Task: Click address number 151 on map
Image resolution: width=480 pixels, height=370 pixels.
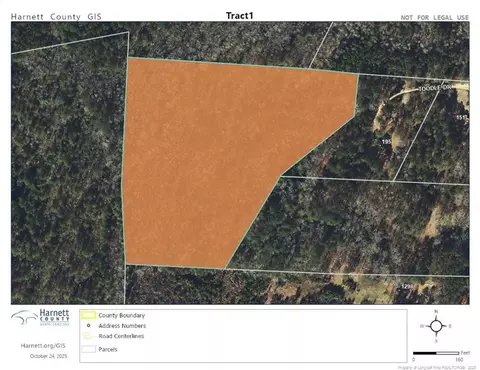Action: 461,117
